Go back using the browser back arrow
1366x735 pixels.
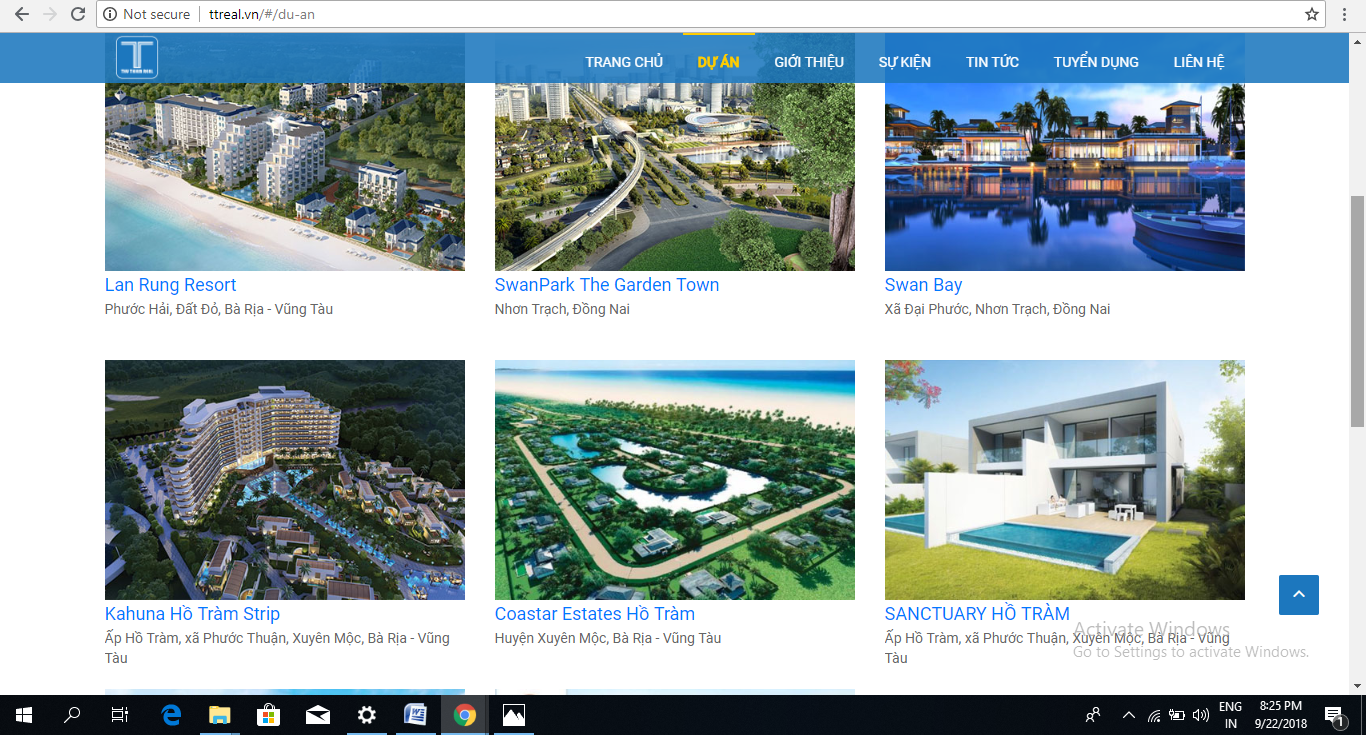(x=22, y=15)
